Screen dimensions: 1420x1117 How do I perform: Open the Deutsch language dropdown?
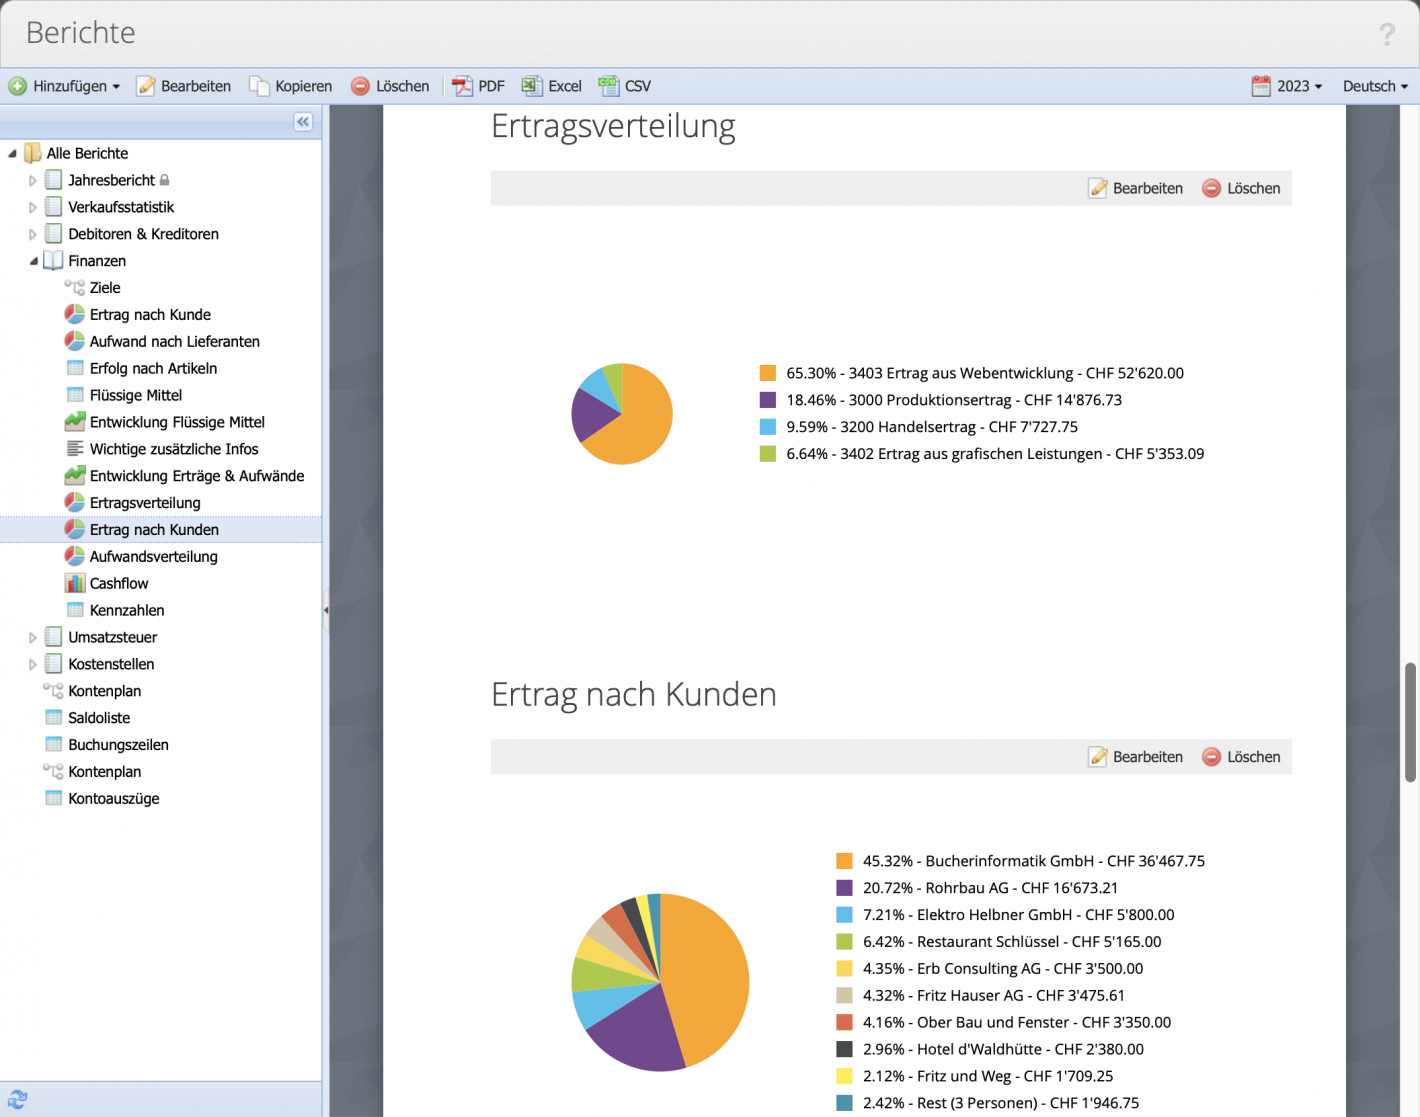pos(1374,86)
